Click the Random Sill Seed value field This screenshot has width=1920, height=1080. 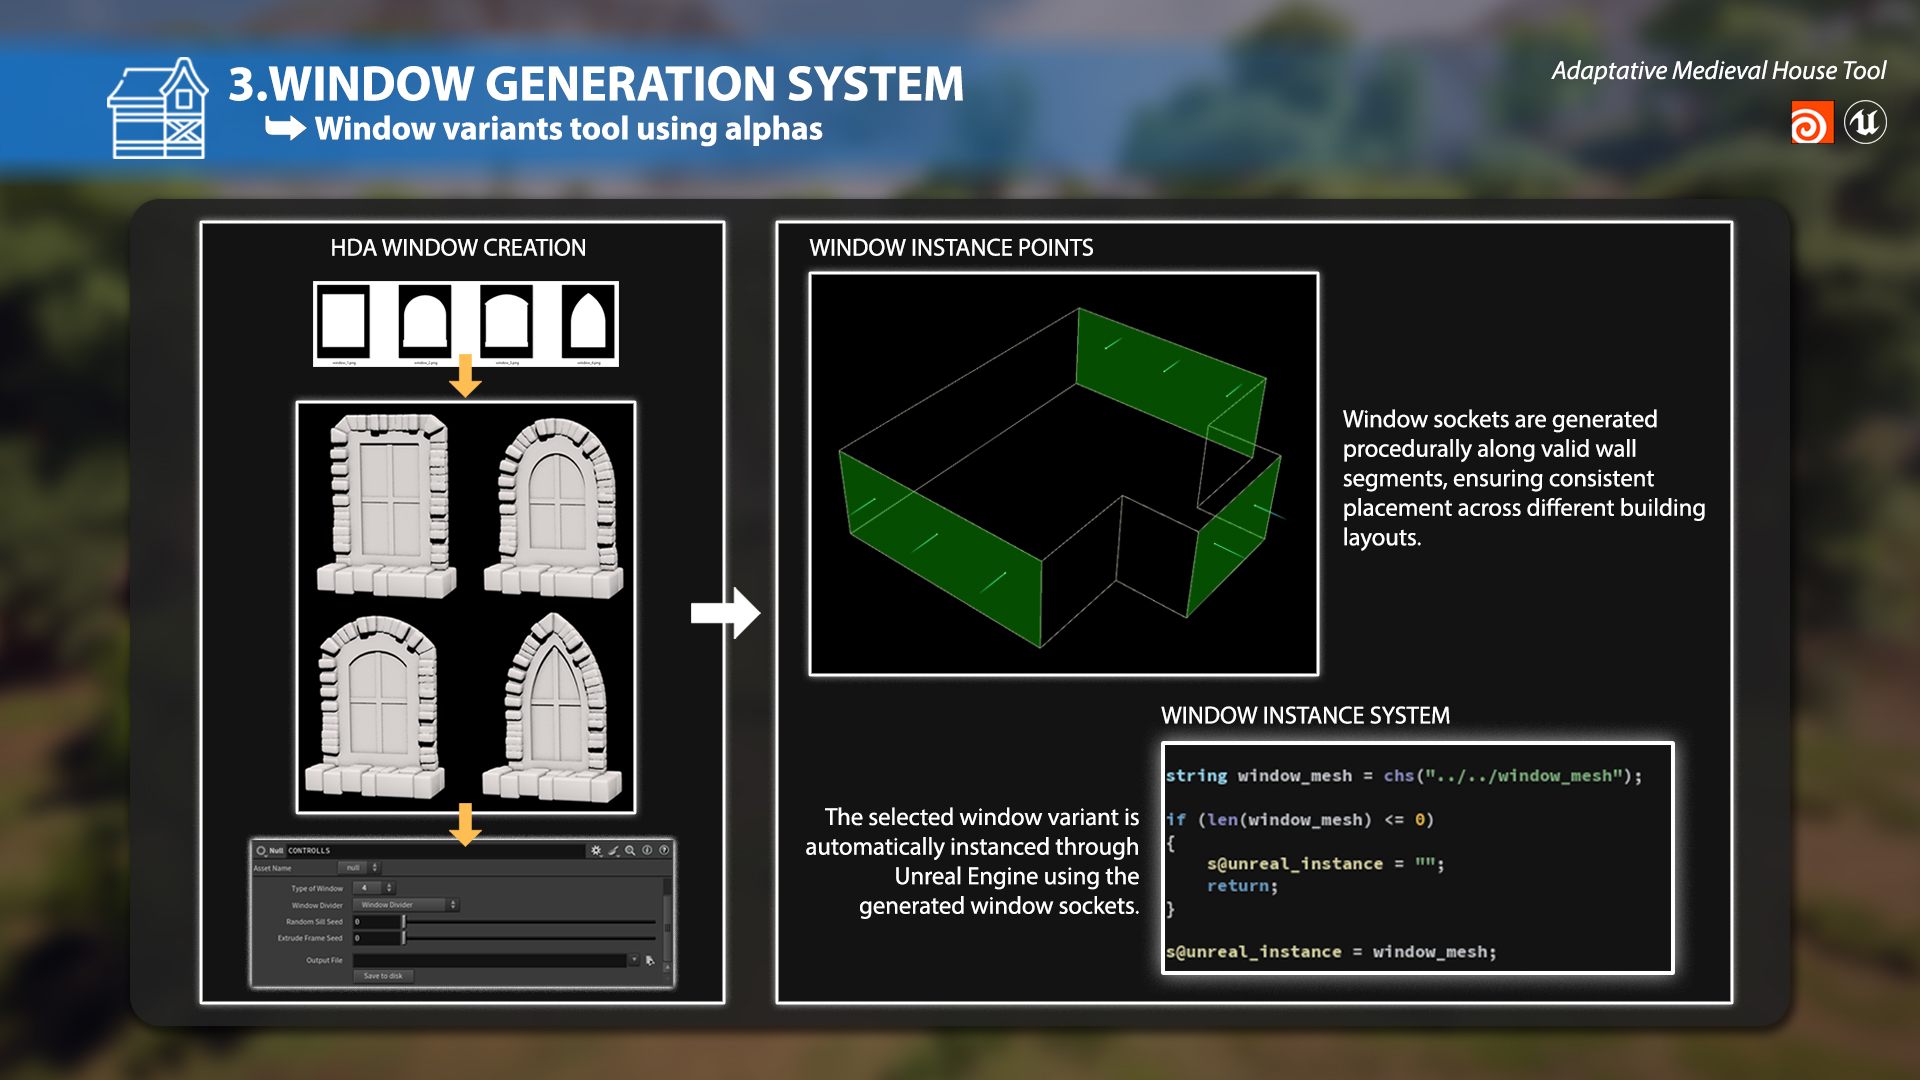(376, 922)
